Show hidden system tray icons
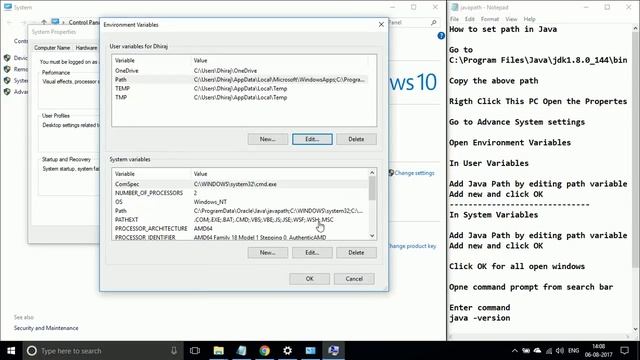Viewport: 640px width, 360px height. [x=515, y=351]
